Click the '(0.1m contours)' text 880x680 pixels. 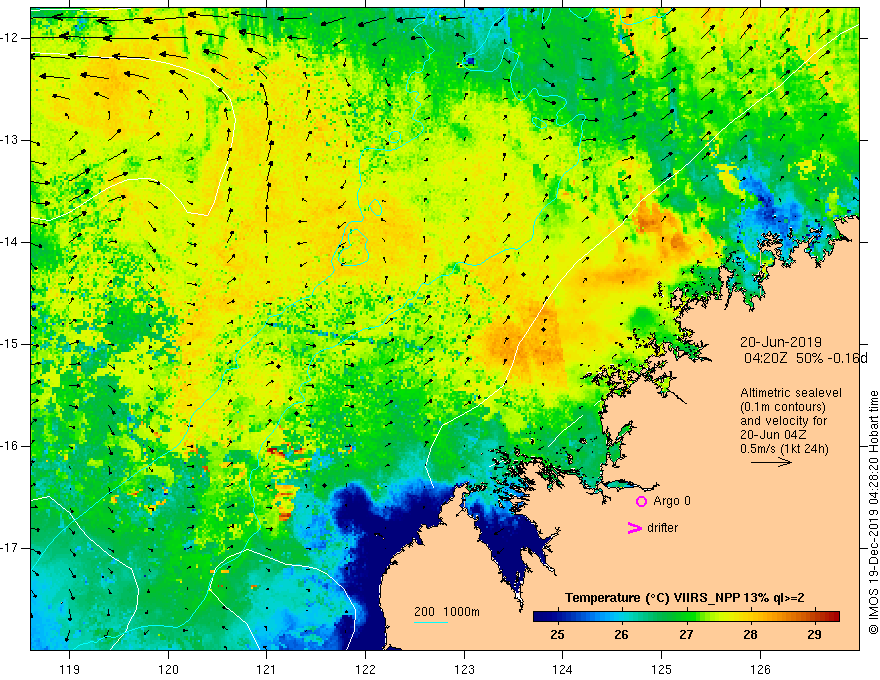click(x=783, y=407)
